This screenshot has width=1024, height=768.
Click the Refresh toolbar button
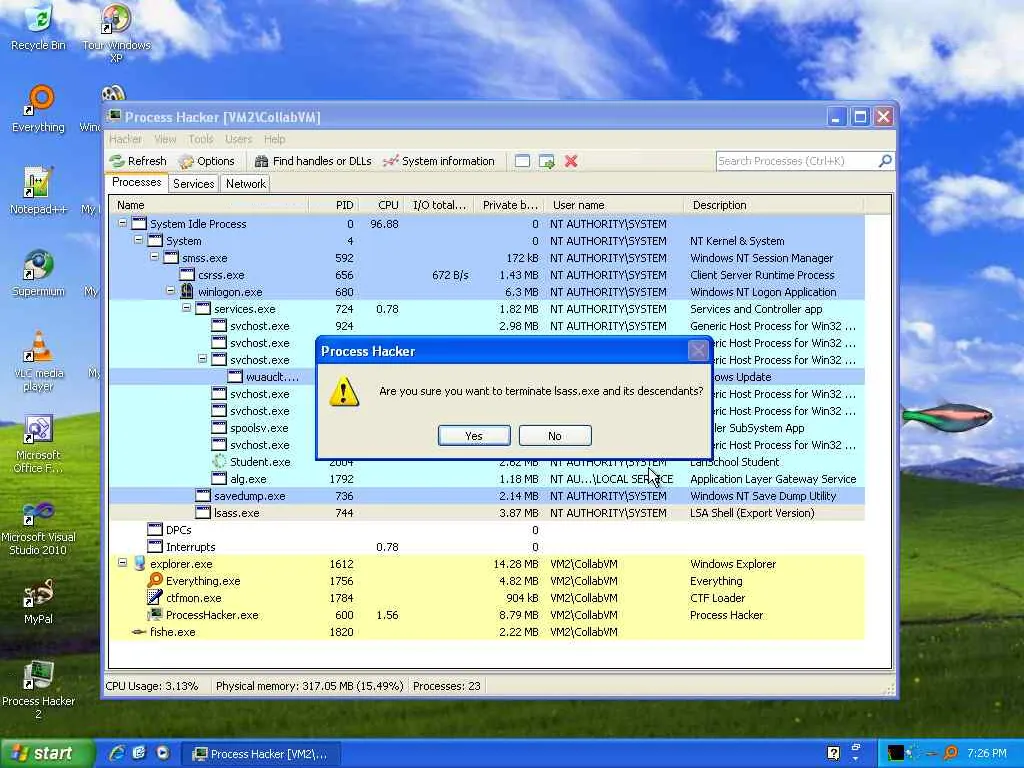pos(138,161)
